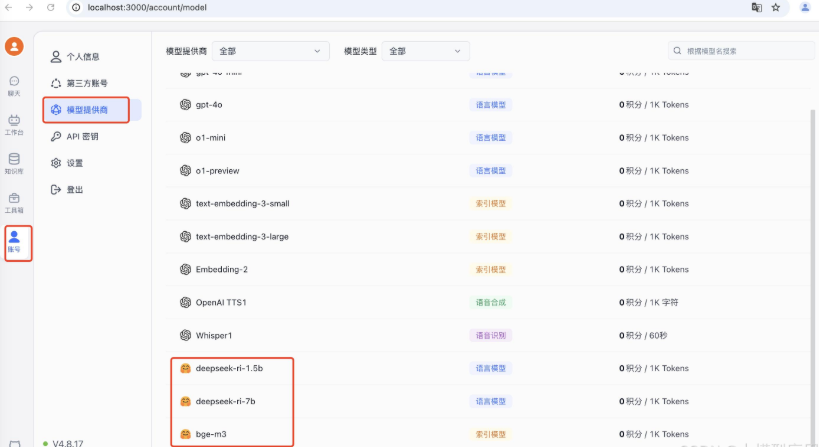The width and height of the screenshot is (819, 447).
Task: Click the browser address bar URL
Action: coord(147,7)
